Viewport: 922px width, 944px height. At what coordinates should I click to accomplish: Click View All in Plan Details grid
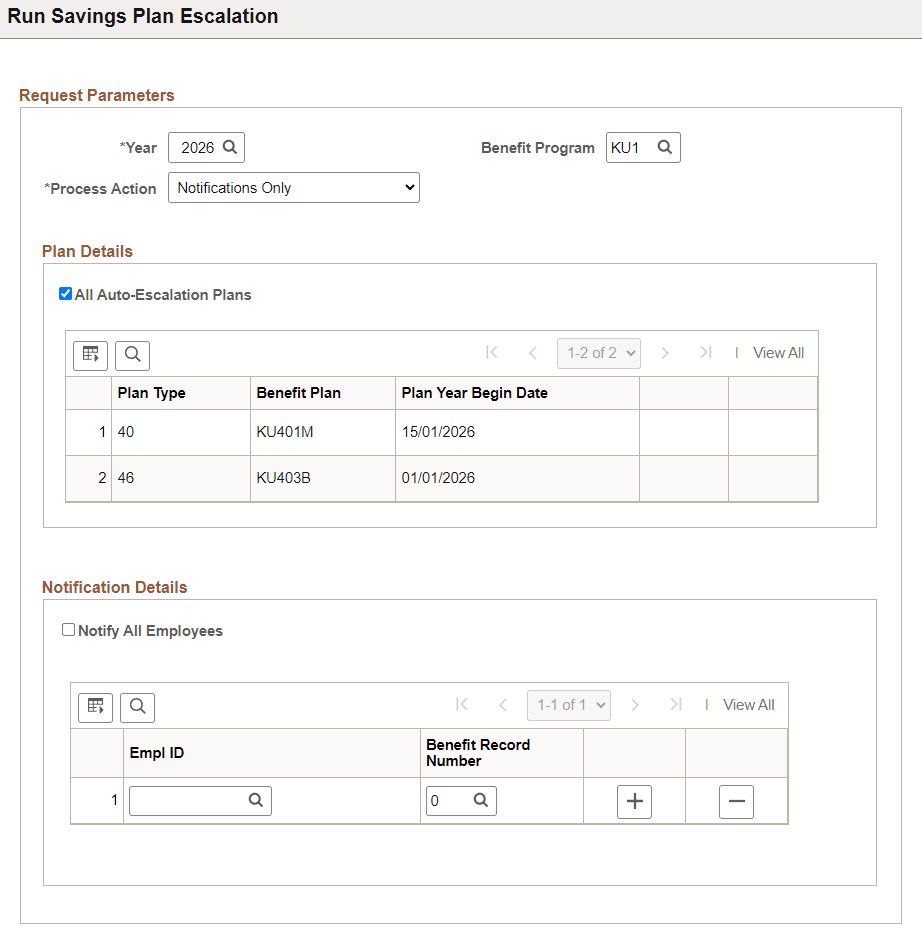[778, 352]
